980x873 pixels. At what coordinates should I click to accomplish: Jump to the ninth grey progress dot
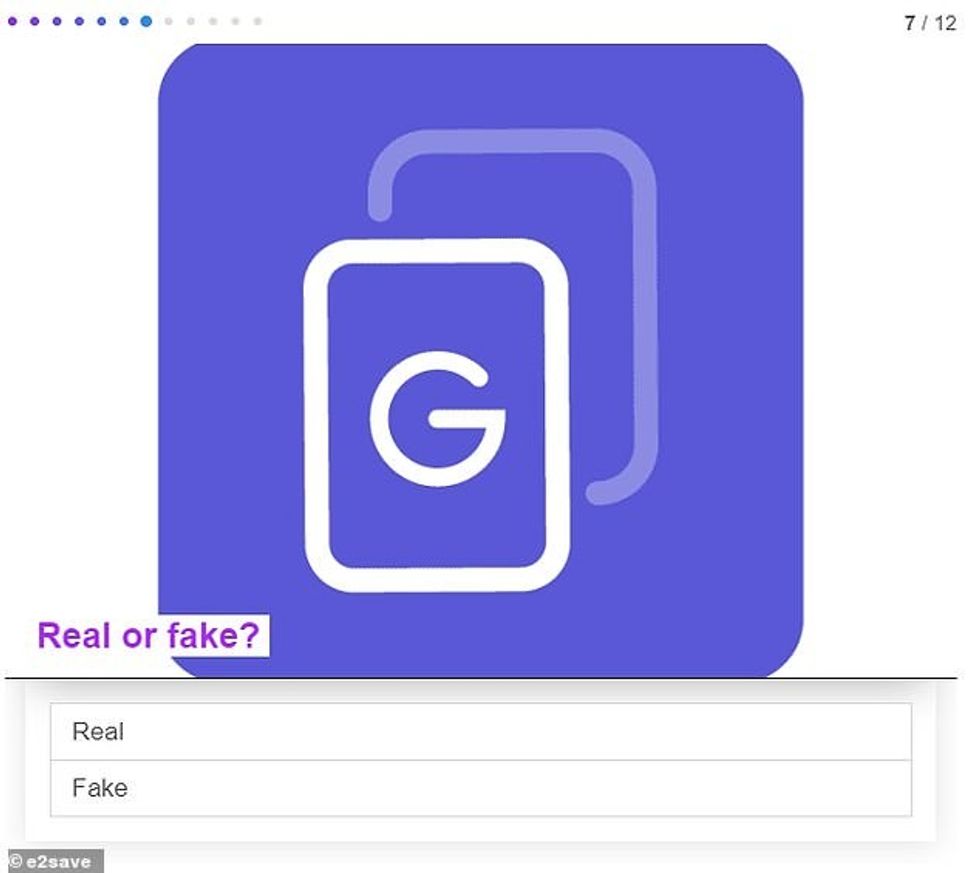(x=191, y=21)
